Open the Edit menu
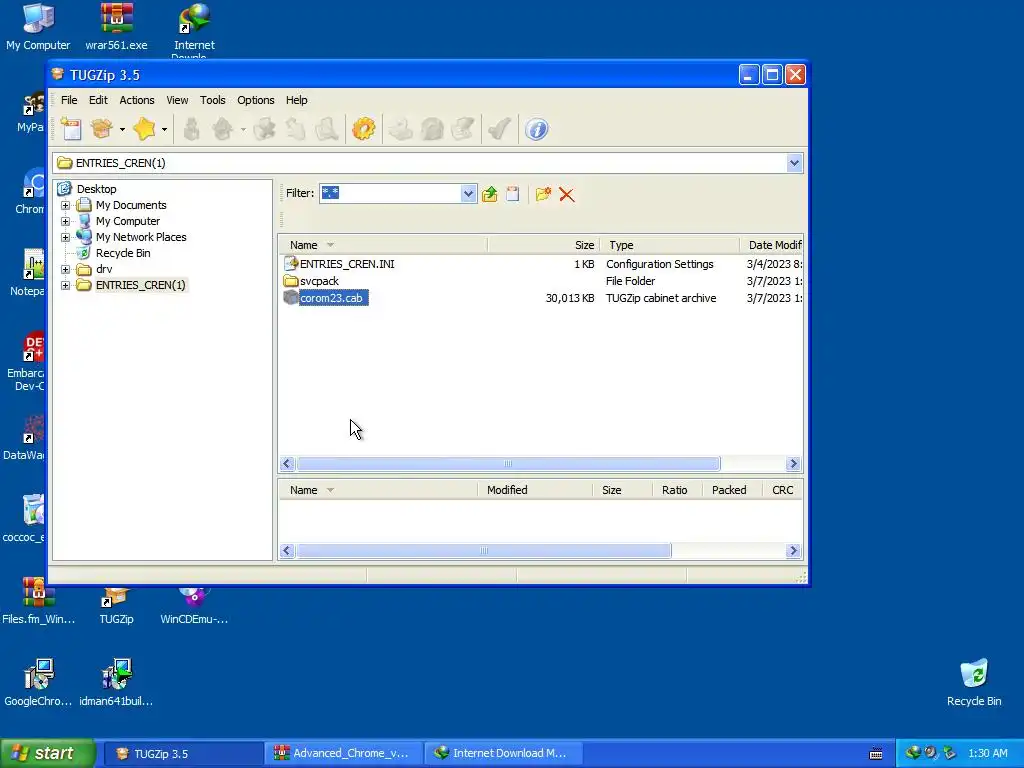Image resolution: width=1024 pixels, height=768 pixels. coord(98,100)
